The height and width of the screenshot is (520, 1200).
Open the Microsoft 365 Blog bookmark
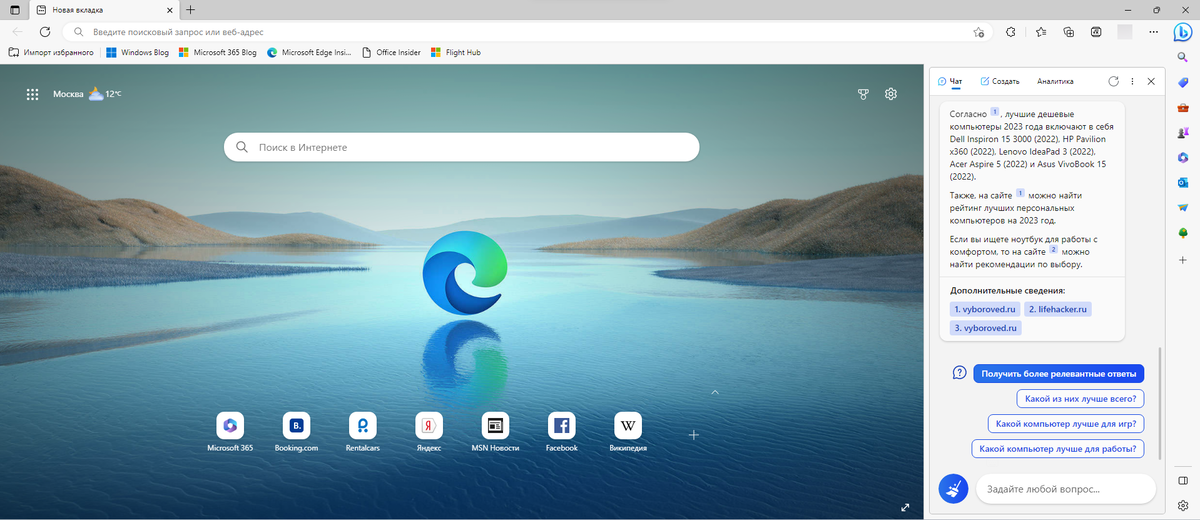[217, 52]
